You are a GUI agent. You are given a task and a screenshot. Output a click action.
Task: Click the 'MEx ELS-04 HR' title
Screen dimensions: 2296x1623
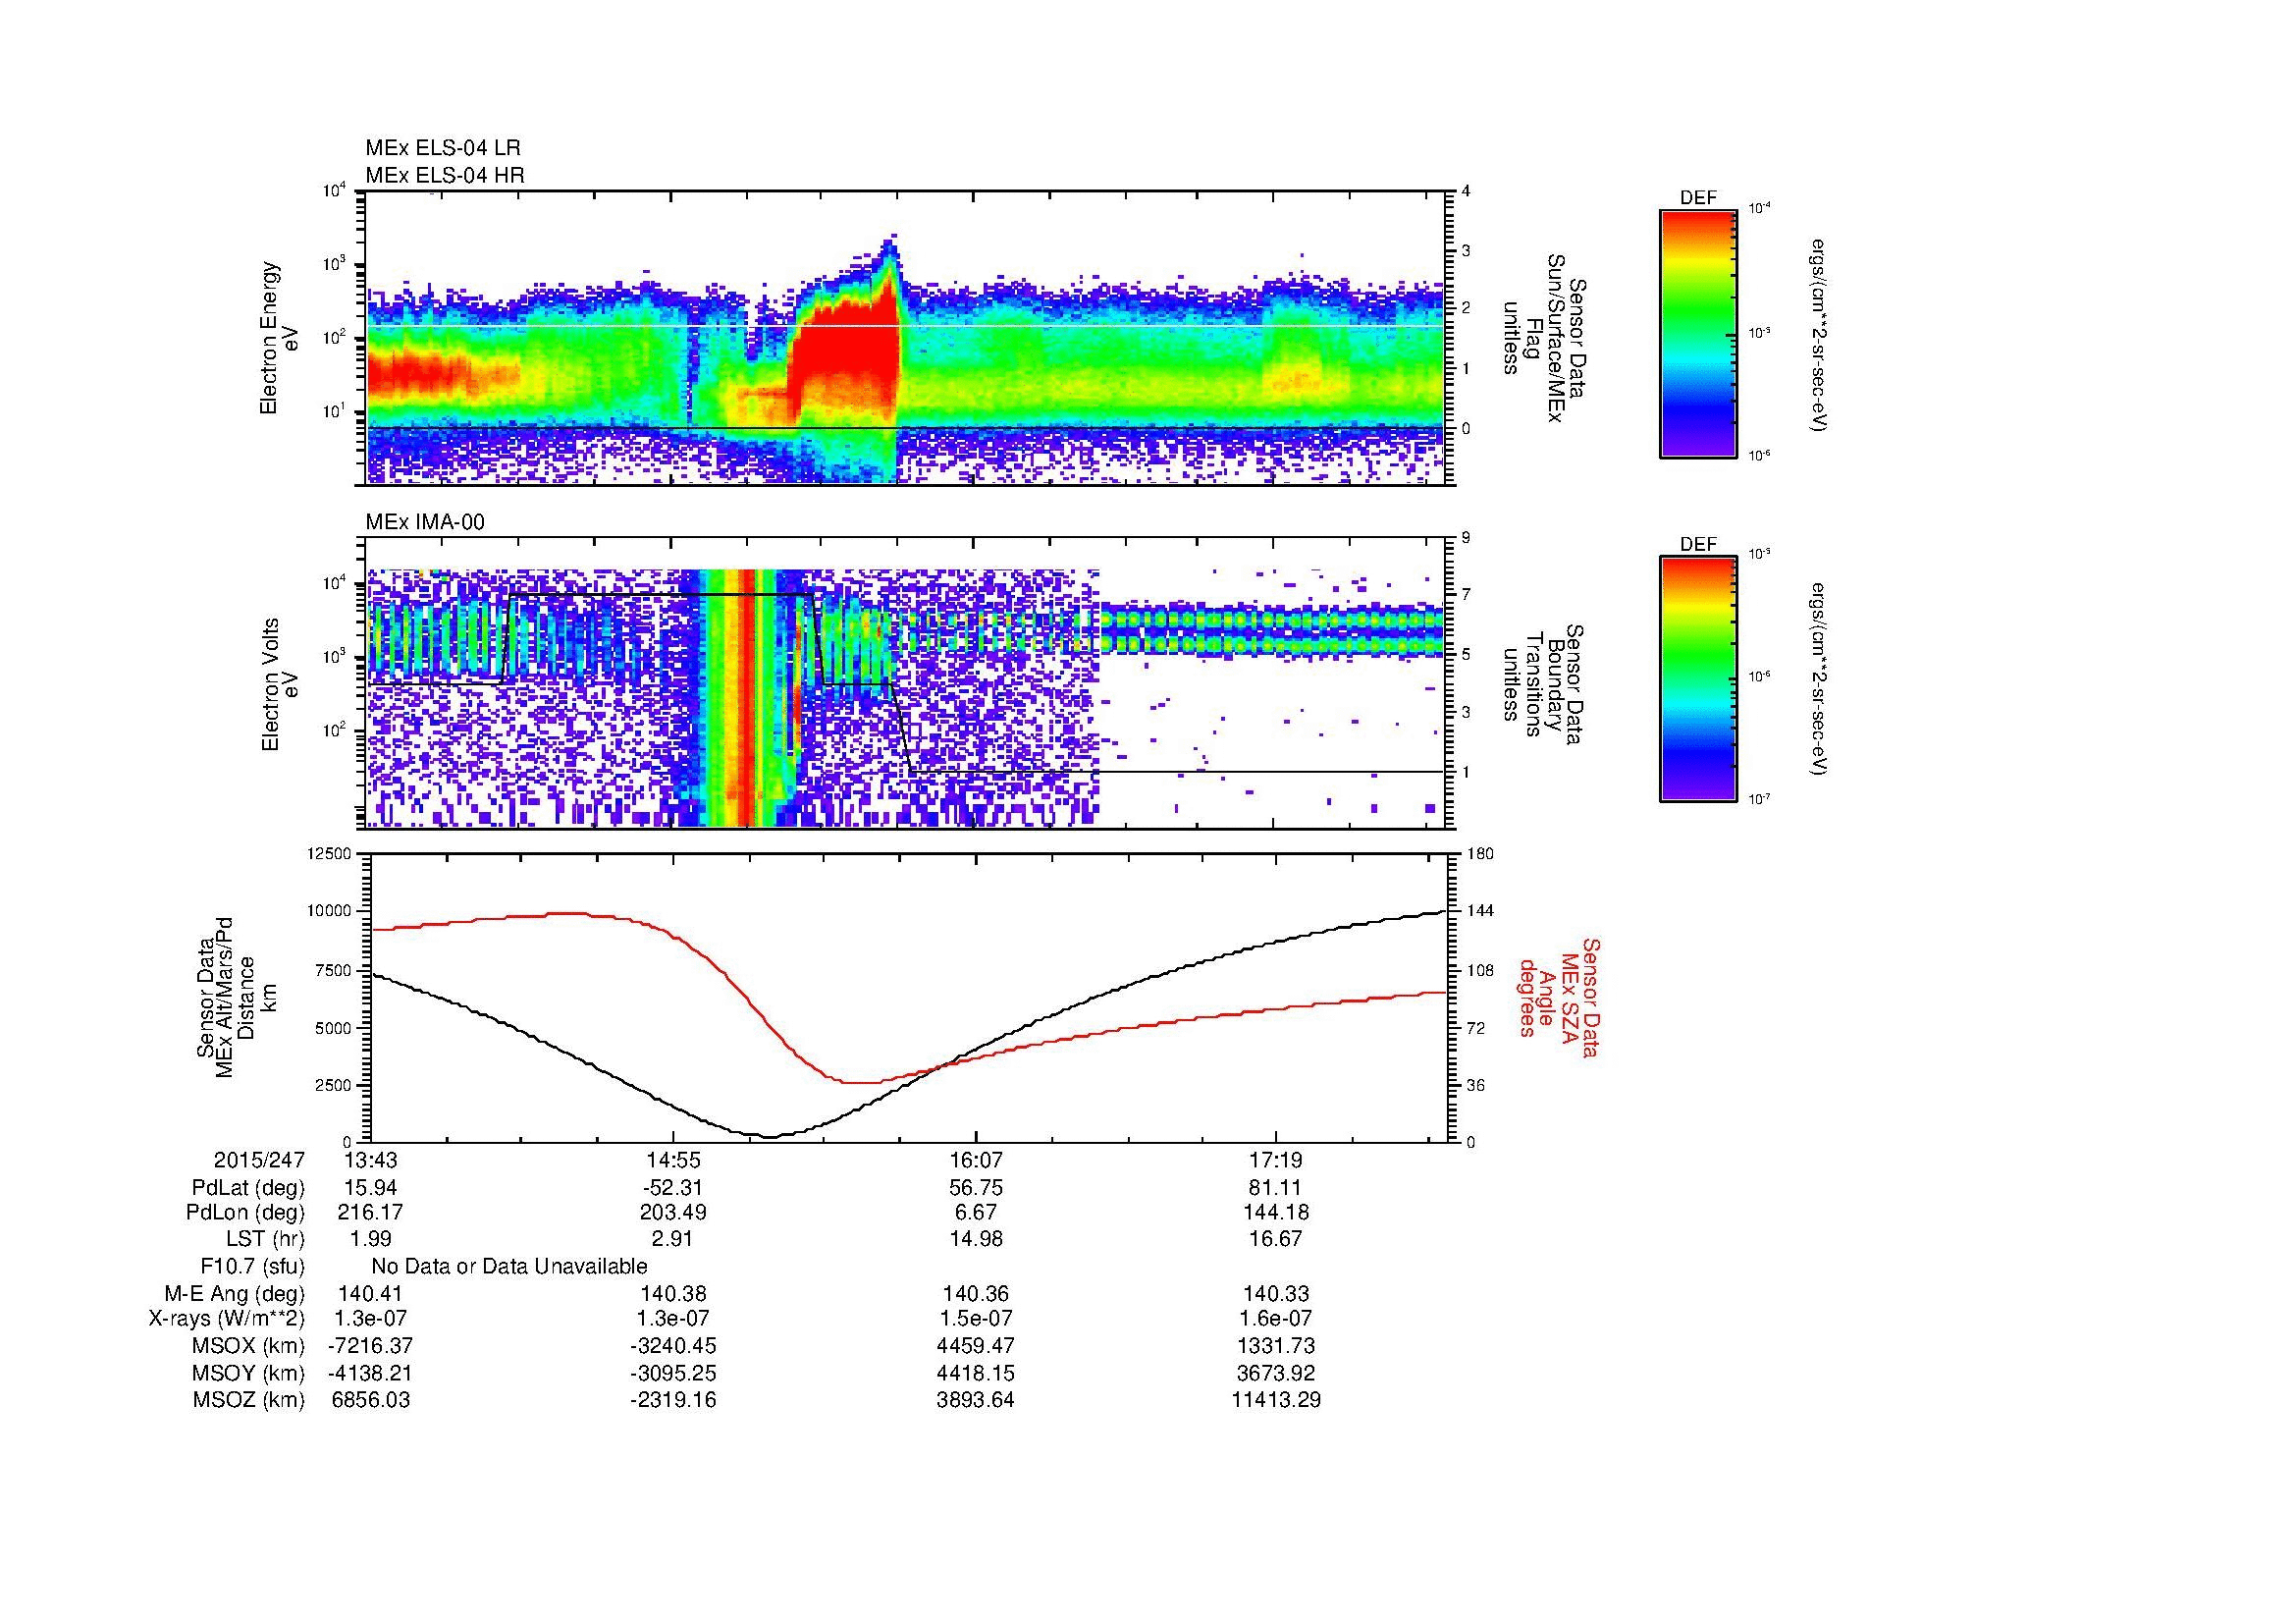point(445,175)
